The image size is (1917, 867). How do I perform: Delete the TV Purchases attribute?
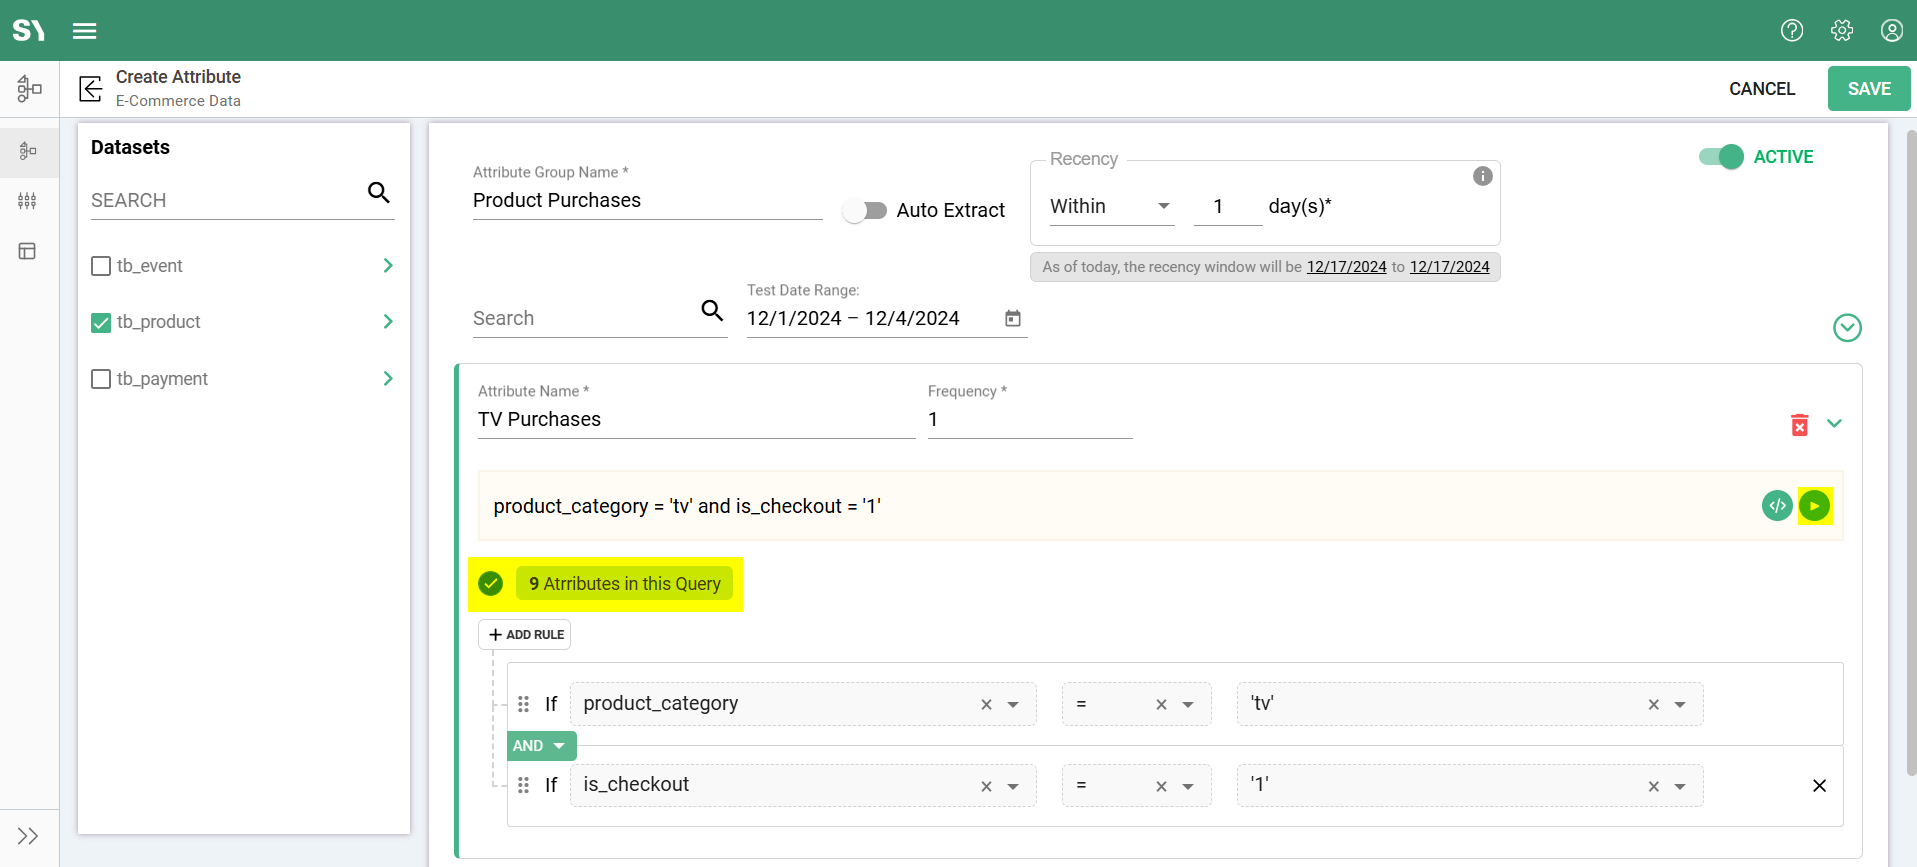click(1799, 425)
